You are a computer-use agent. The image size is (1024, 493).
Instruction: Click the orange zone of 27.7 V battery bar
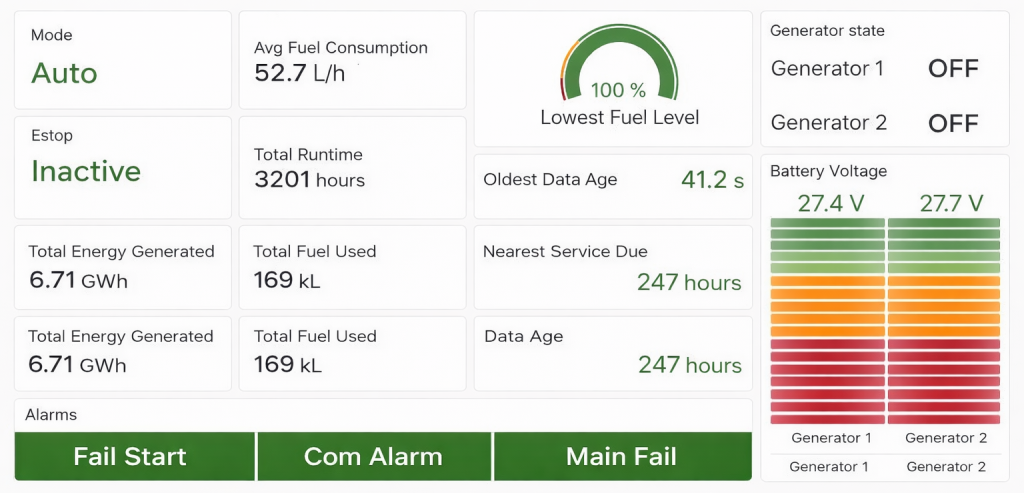click(x=943, y=307)
